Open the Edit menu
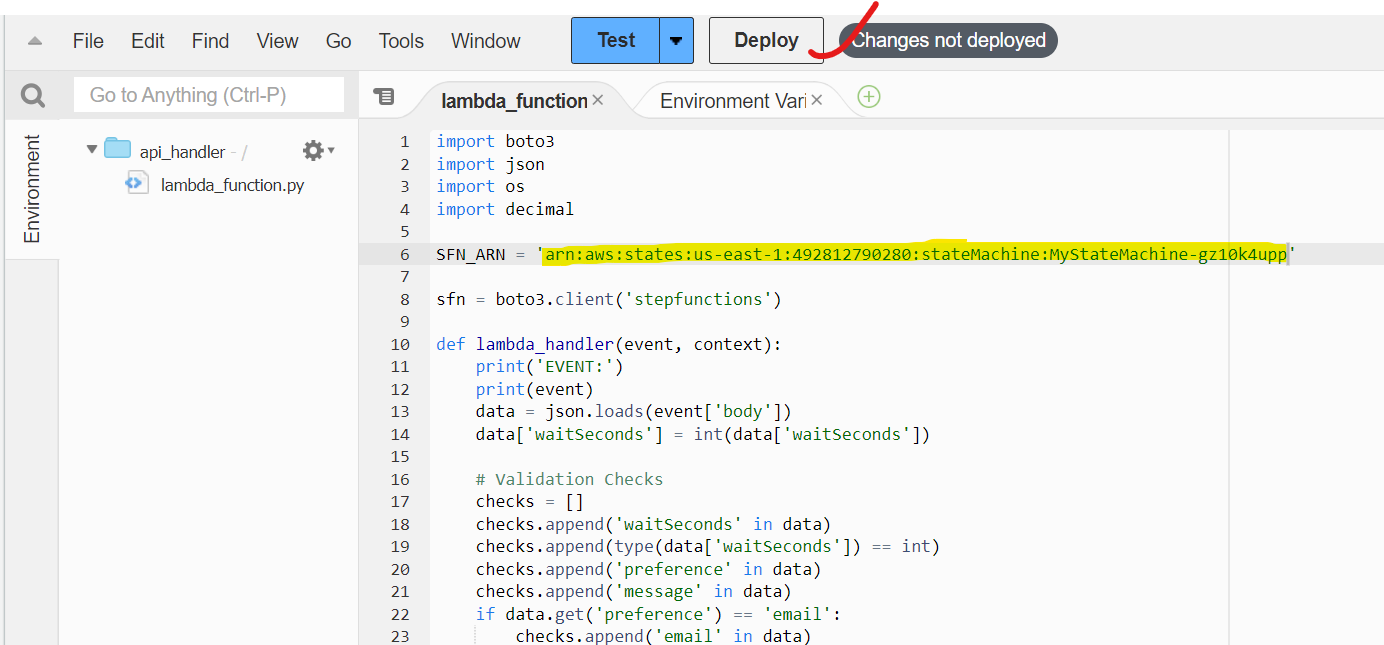 (148, 41)
